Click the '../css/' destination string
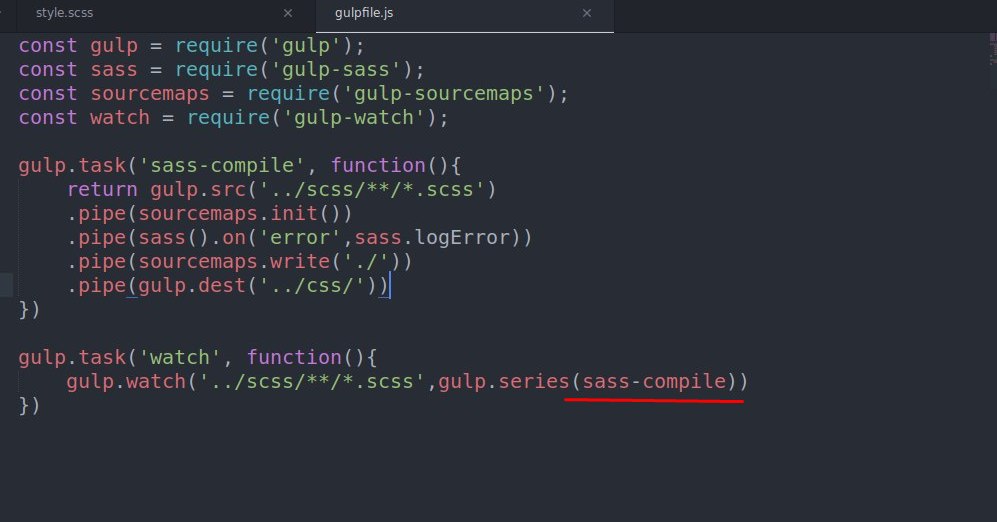The image size is (997, 522). click(x=312, y=285)
